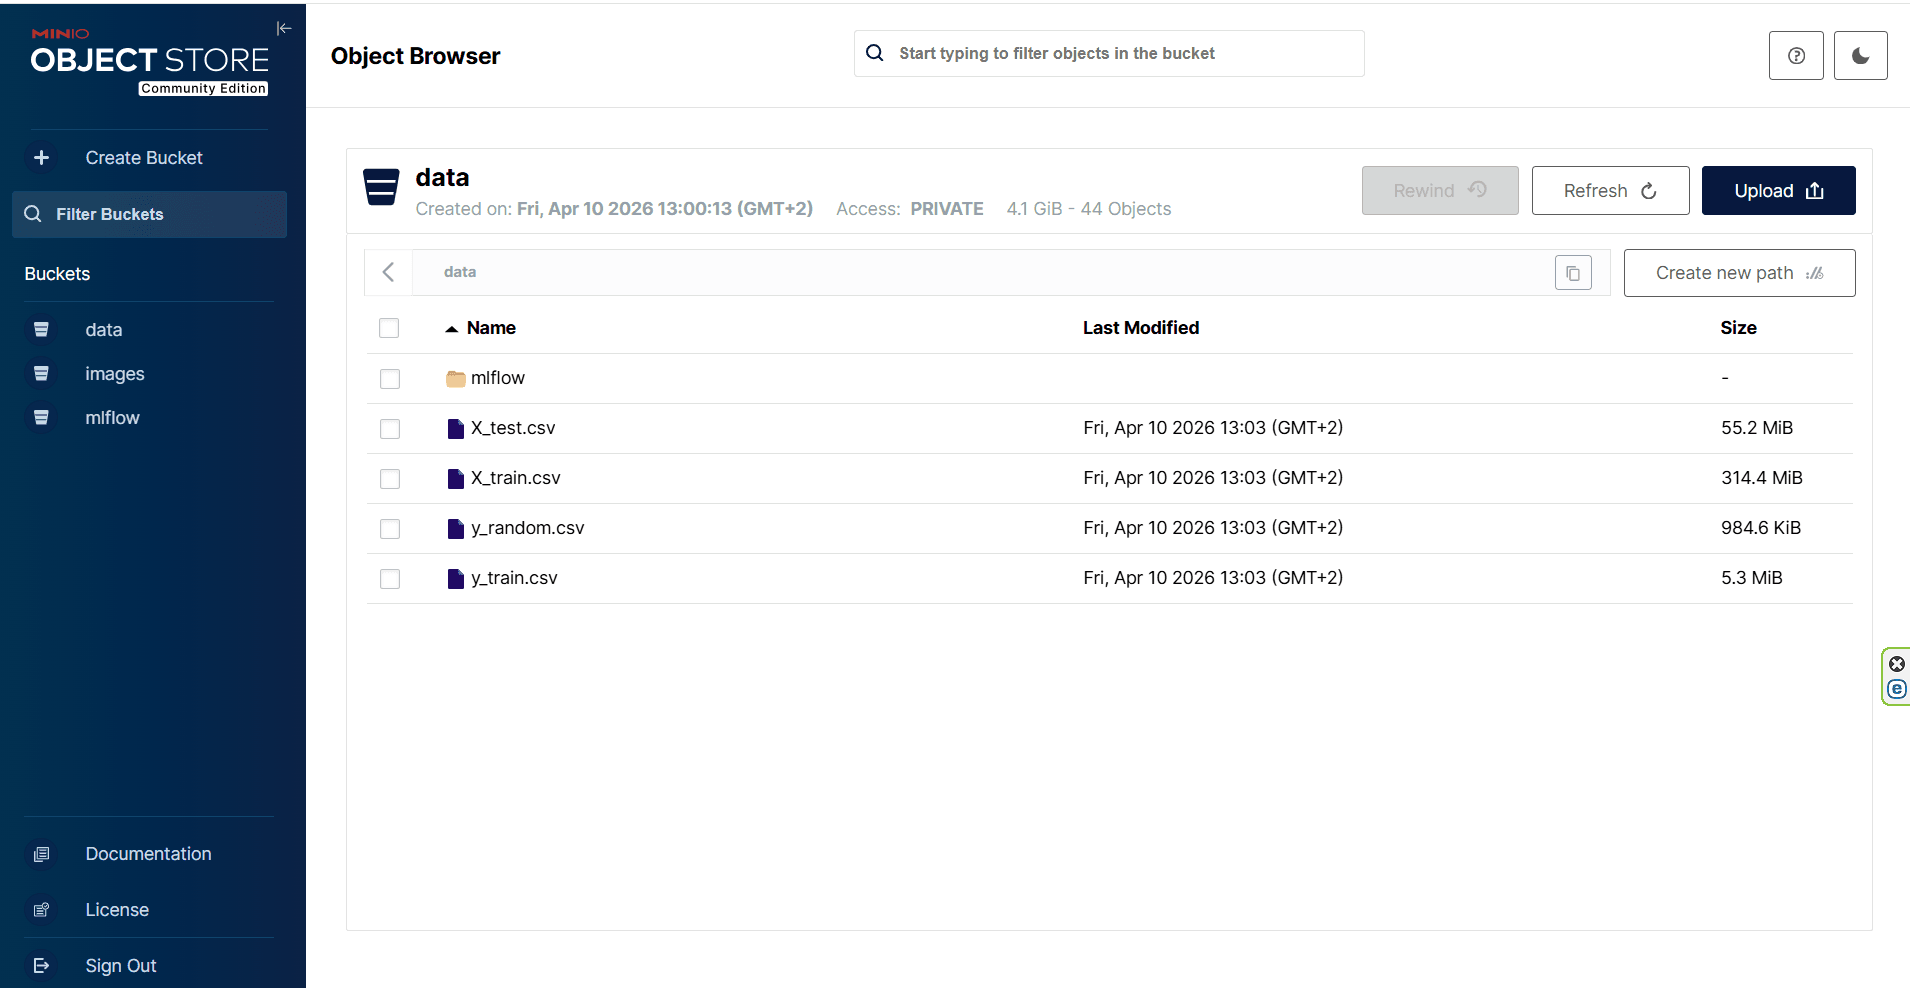Collapse the sidebar with the arrow icon
The width and height of the screenshot is (1910, 988).
tap(284, 28)
